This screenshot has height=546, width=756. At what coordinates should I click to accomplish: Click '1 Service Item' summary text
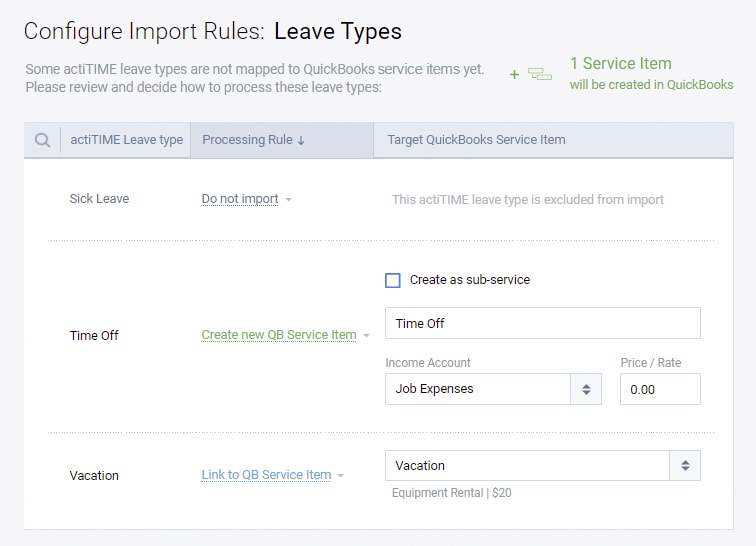(x=621, y=63)
